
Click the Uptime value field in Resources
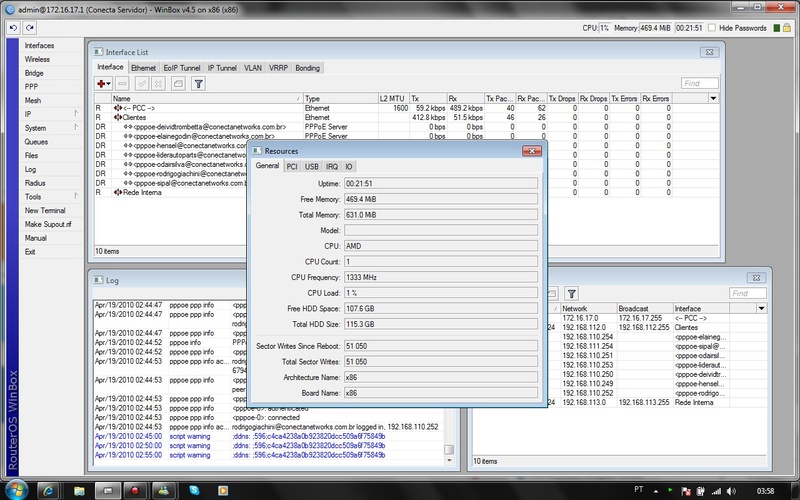(441, 183)
